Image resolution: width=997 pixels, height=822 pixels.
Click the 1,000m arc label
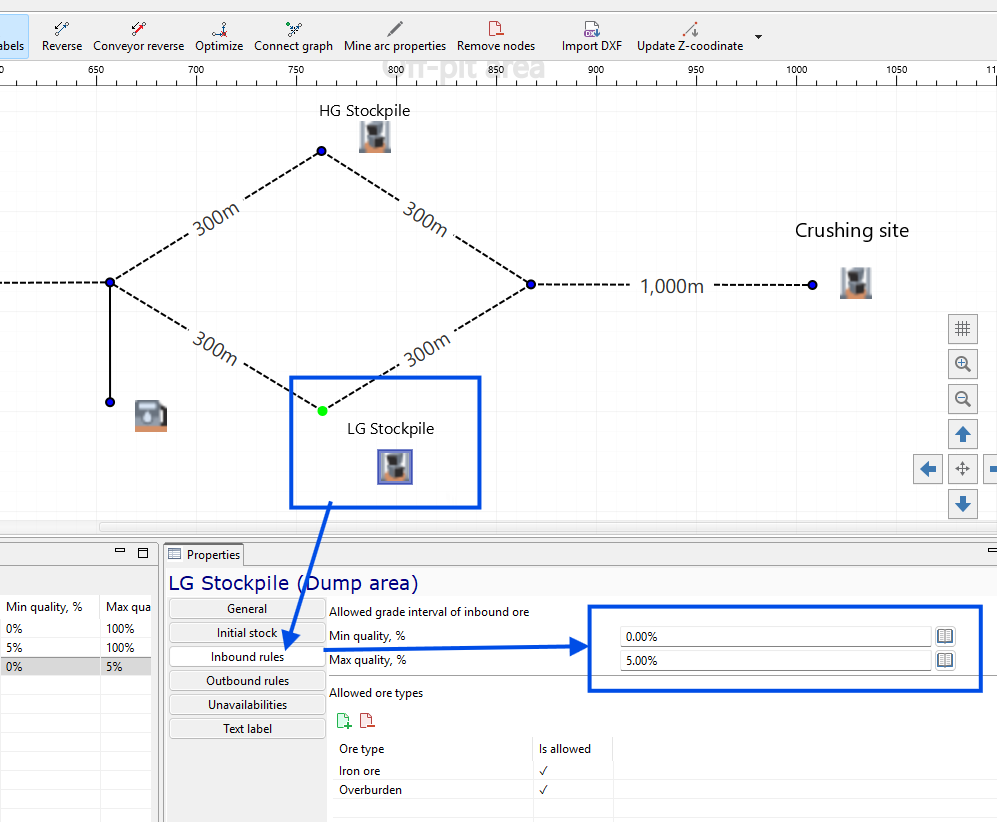pyautogui.click(x=671, y=286)
